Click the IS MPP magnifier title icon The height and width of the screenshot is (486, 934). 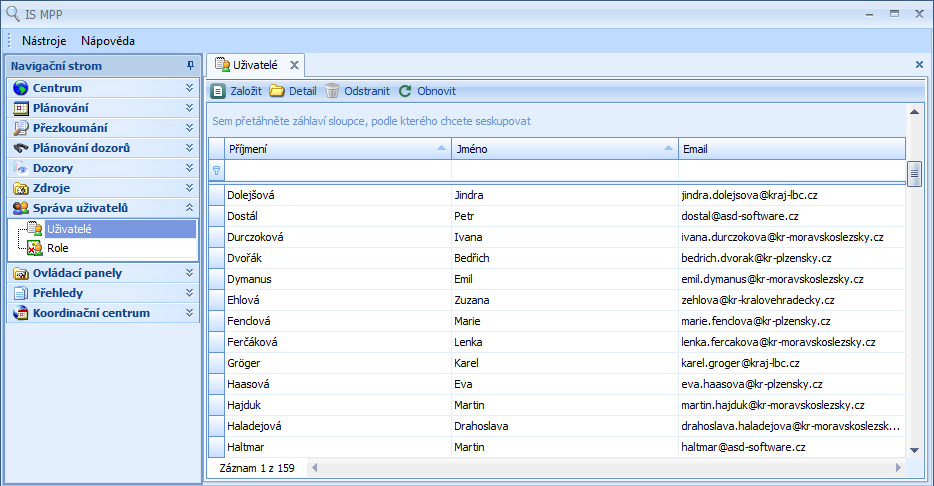[13, 13]
